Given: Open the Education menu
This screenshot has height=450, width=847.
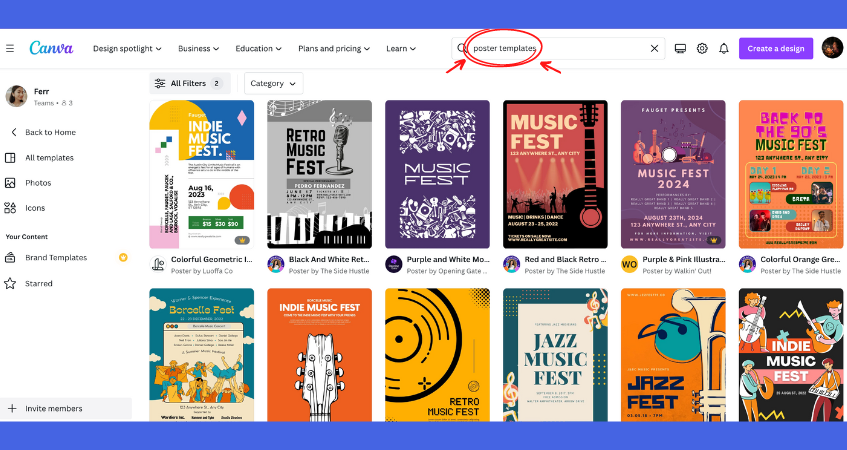Looking at the screenshot, I should [258, 48].
